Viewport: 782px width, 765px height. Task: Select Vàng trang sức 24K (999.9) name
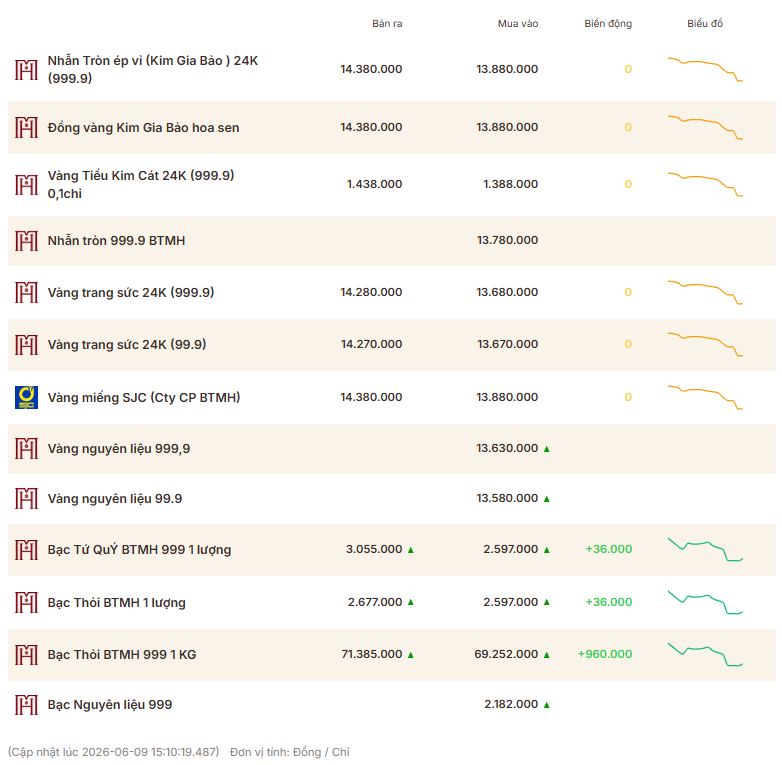(131, 293)
